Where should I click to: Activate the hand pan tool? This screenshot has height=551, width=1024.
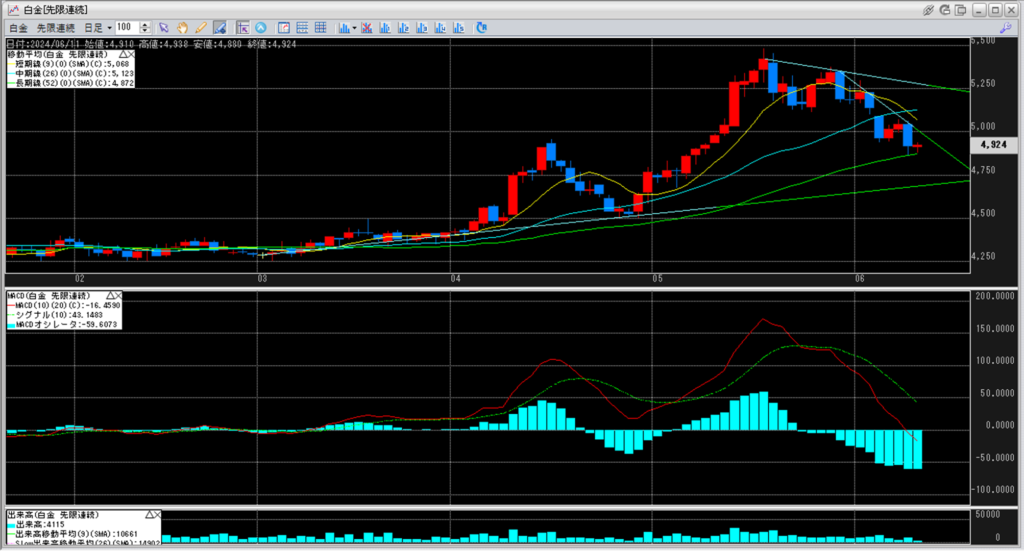tap(183, 27)
